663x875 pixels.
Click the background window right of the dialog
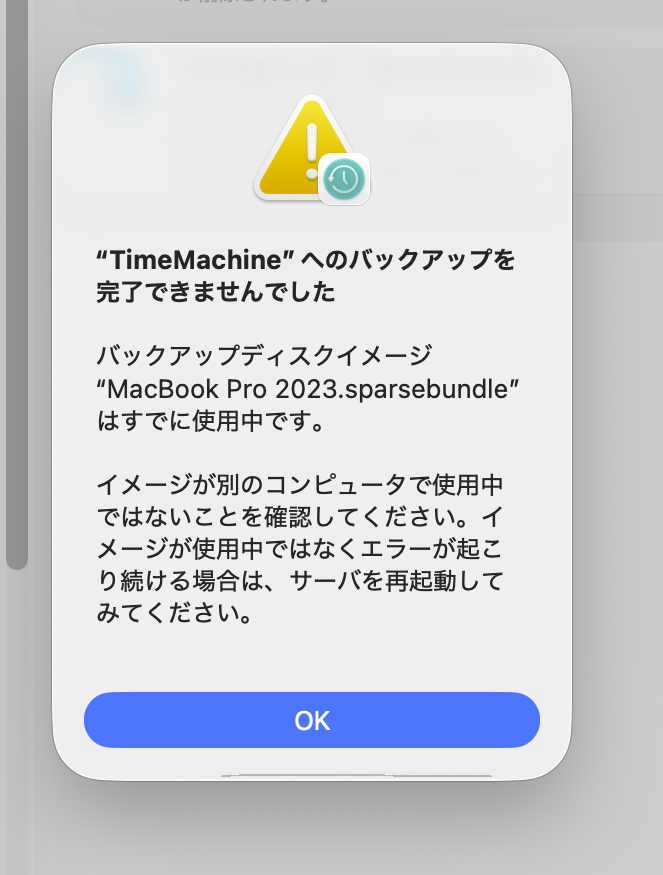click(620, 450)
